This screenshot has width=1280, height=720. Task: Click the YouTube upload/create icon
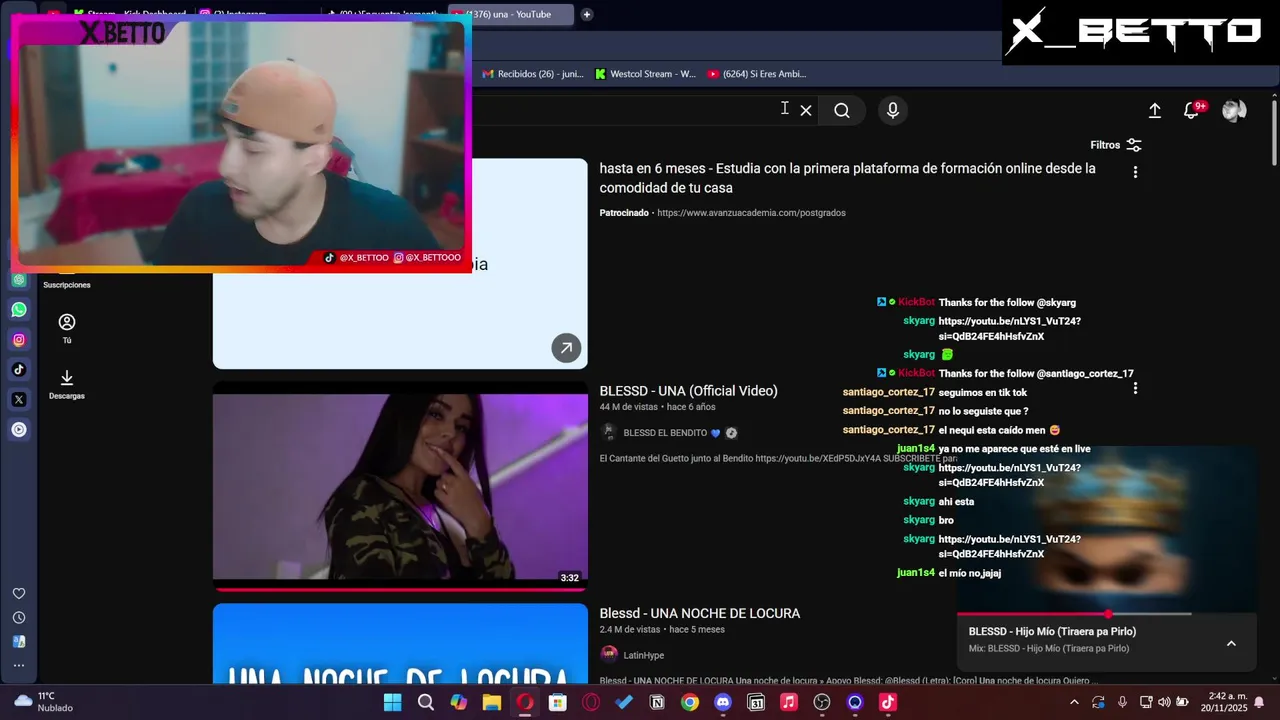click(x=1155, y=111)
